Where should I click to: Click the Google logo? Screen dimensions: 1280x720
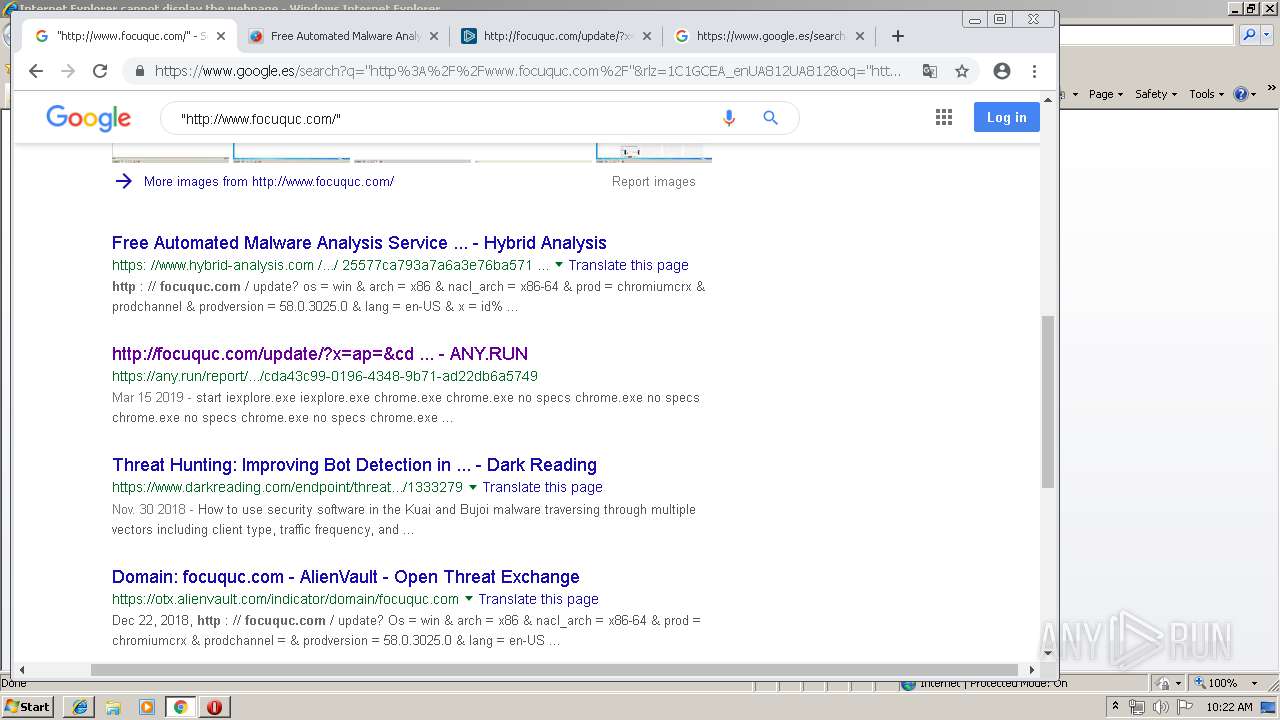(x=88, y=118)
